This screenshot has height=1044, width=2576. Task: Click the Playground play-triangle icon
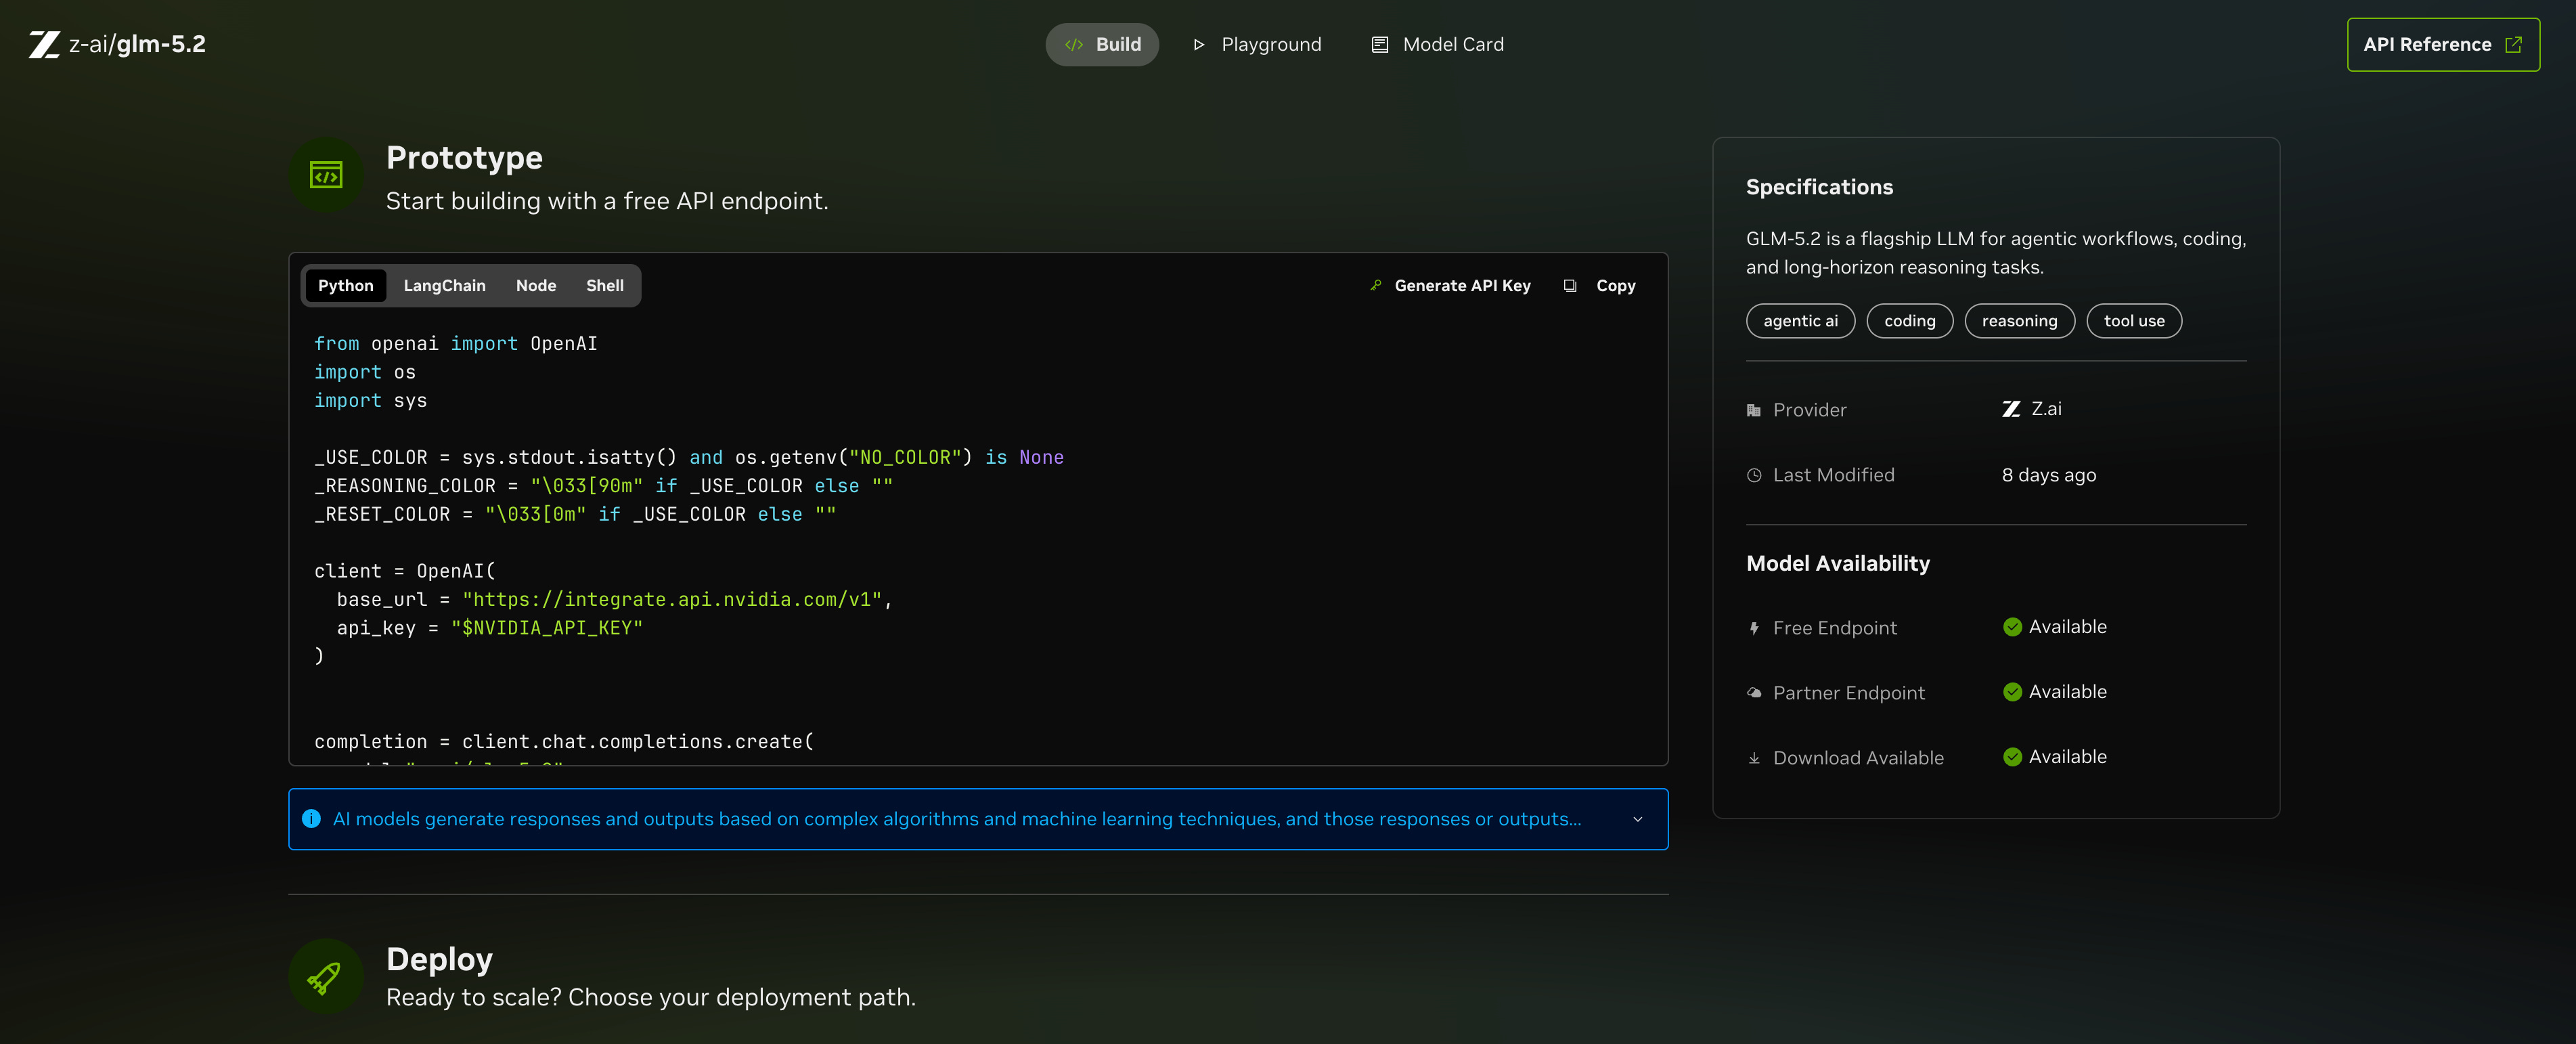(x=1198, y=45)
